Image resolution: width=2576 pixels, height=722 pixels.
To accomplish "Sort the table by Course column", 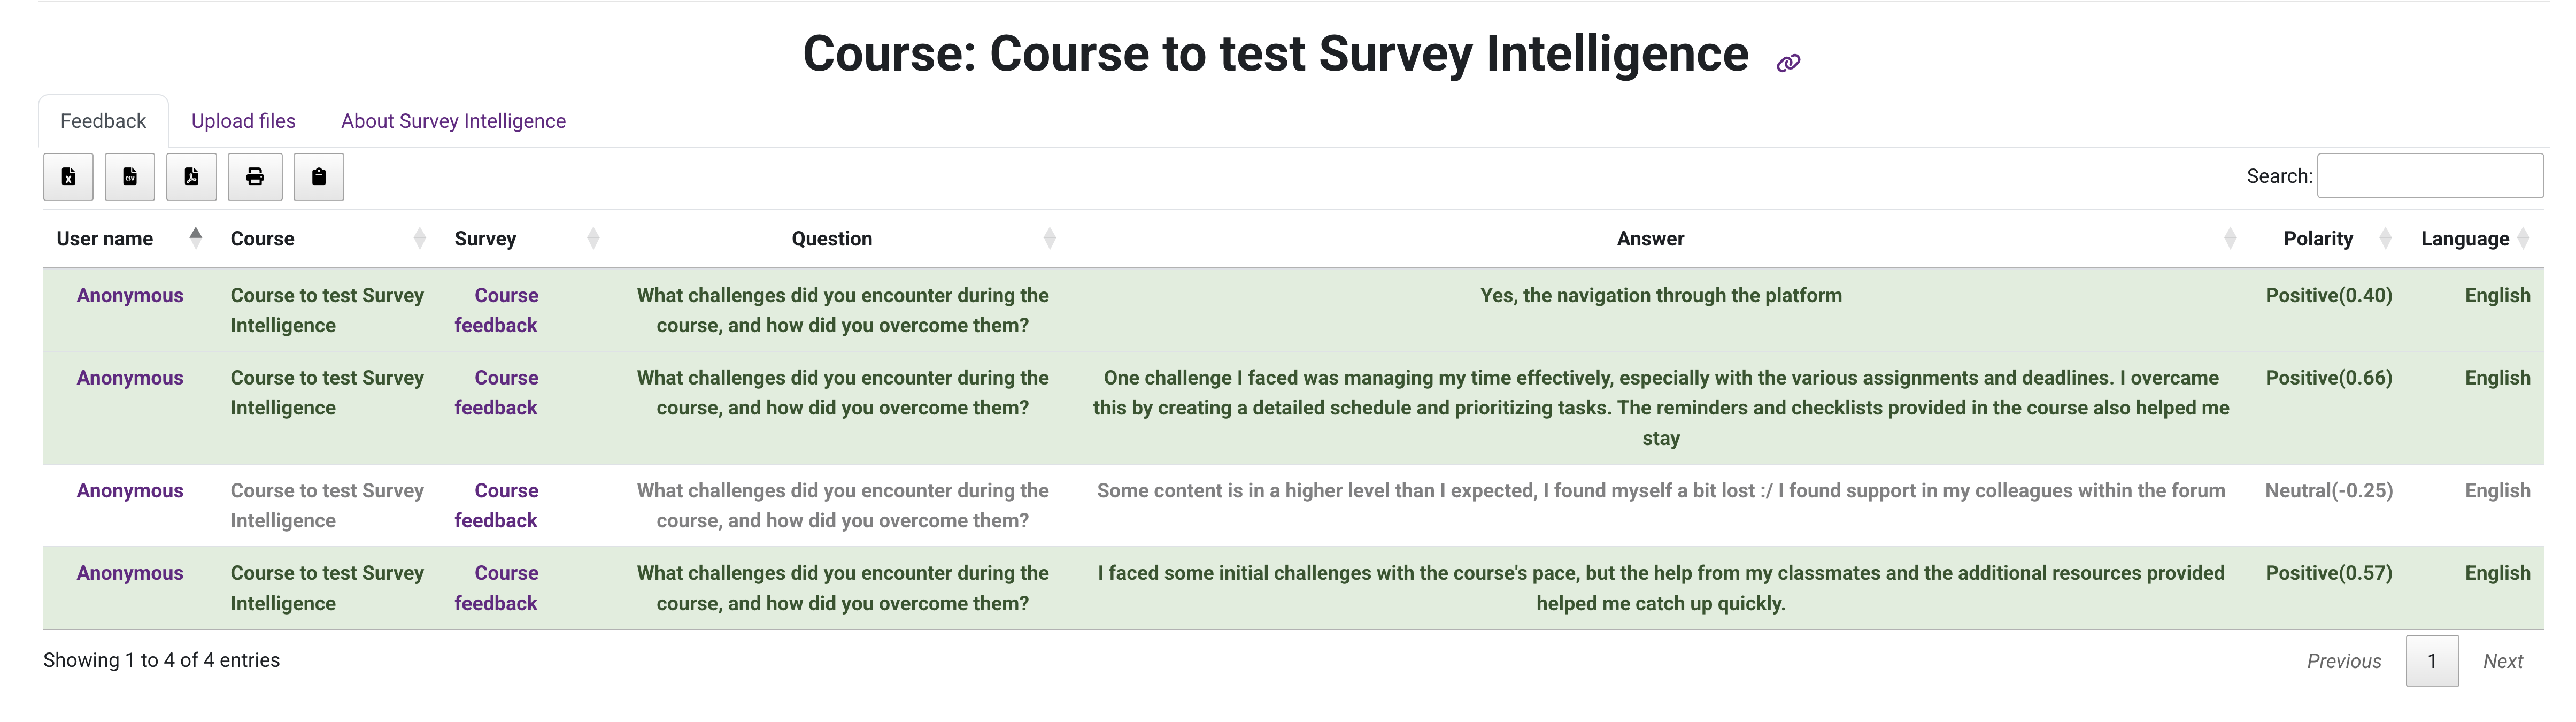I will point(263,239).
